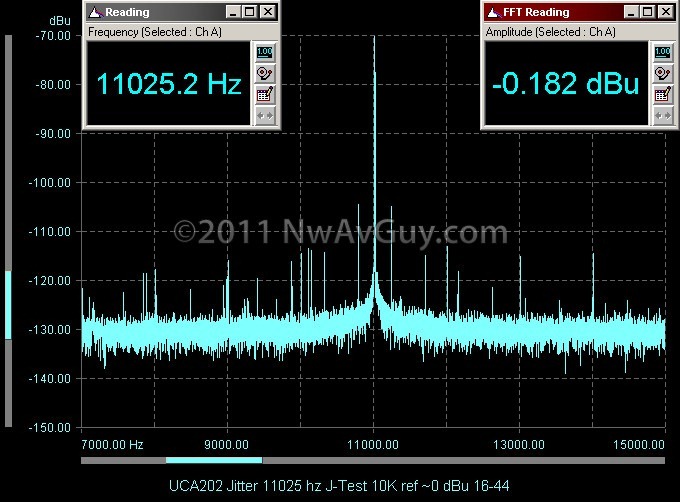Click the -140.00 y-axis label

[49, 379]
